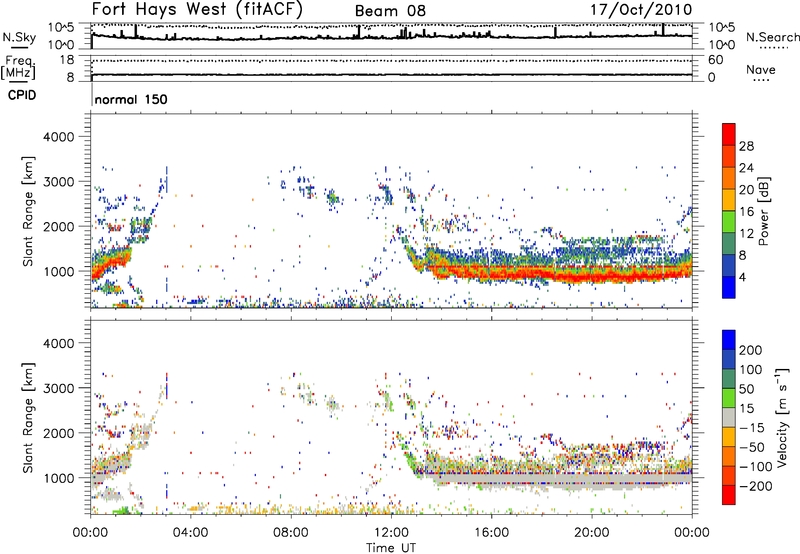Select the '200' label on the Velocity color bar
Screen dimensions: 800x554
[x=751, y=350]
